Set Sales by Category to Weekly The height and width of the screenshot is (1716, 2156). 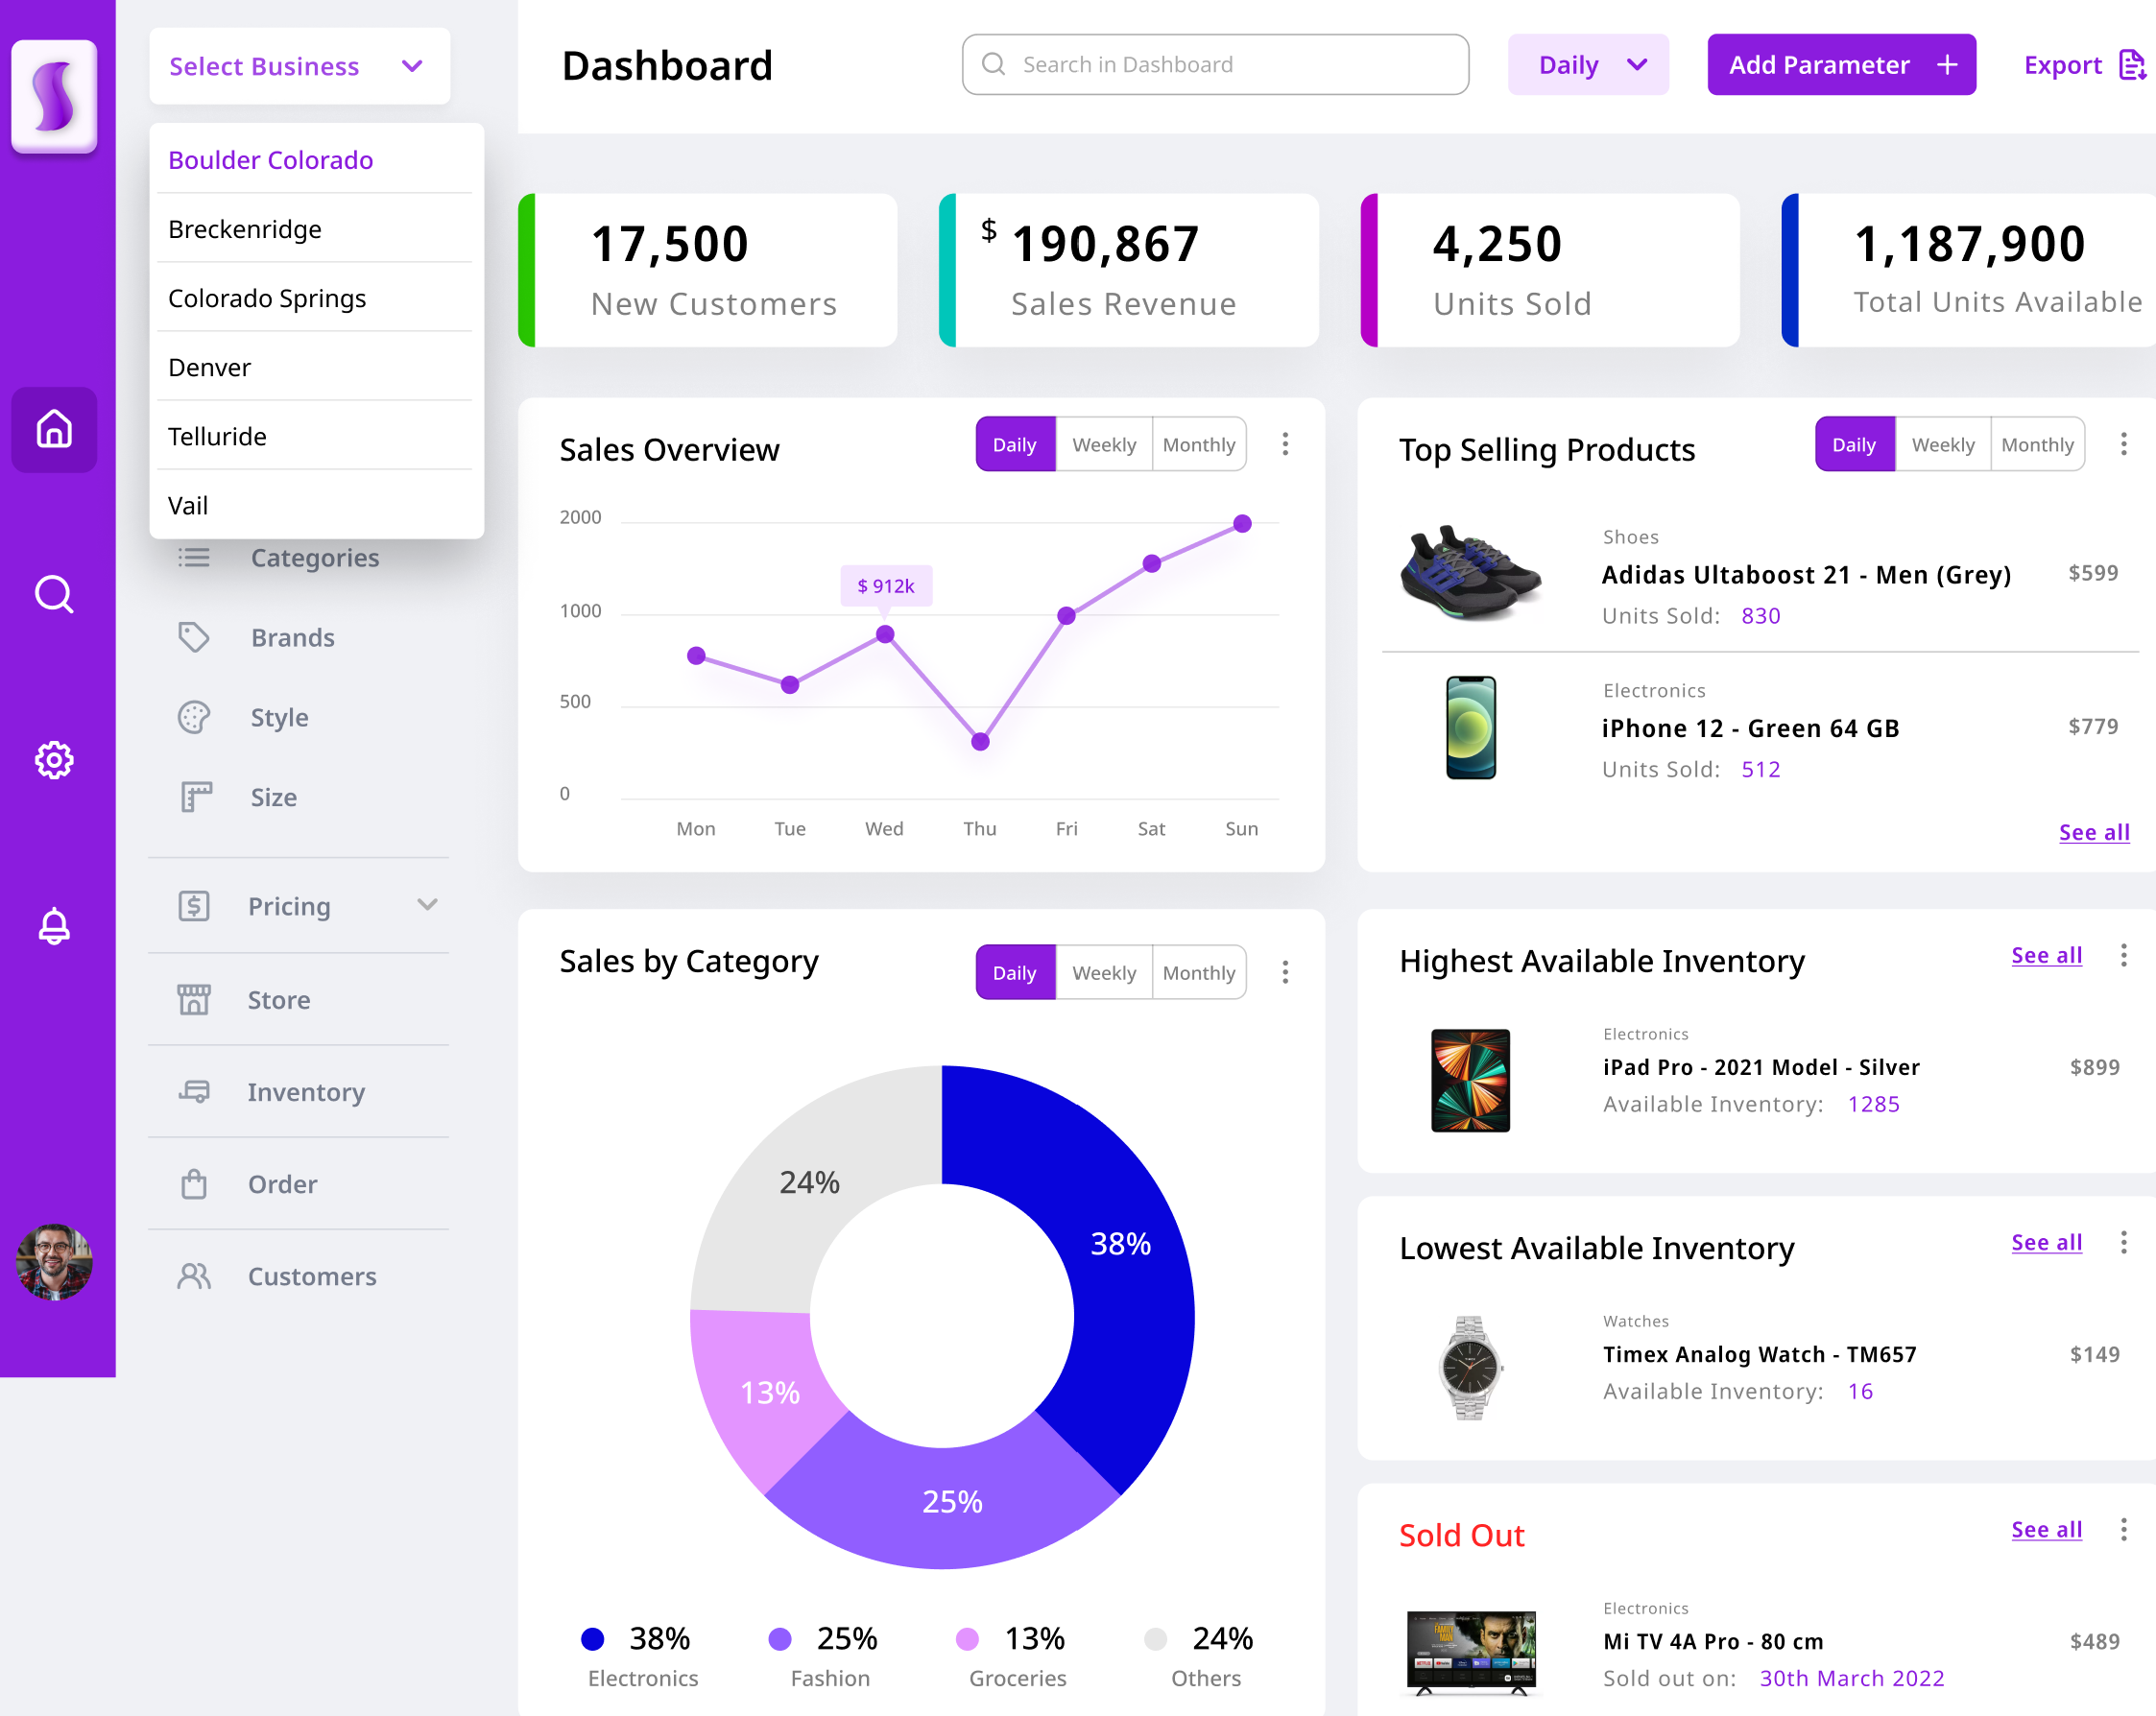tap(1103, 971)
